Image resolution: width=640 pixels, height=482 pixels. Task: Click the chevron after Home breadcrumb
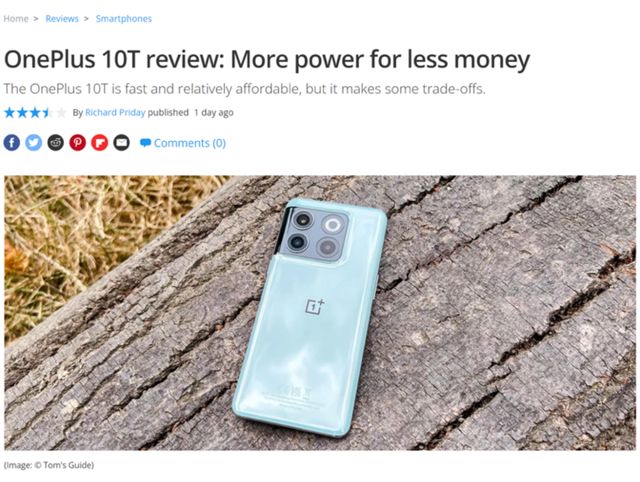(x=36, y=19)
